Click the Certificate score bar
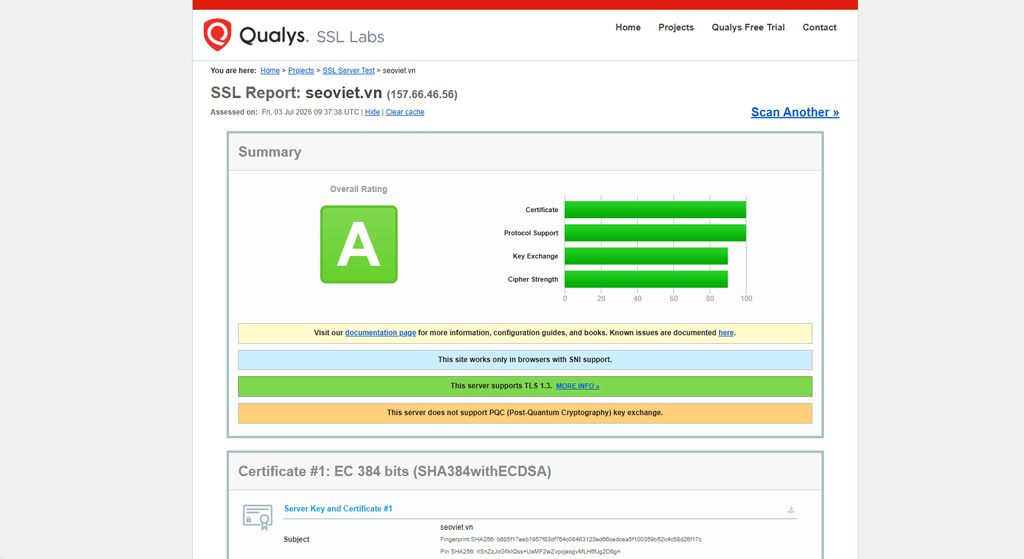Viewport: 1024px width, 559px height. click(655, 210)
